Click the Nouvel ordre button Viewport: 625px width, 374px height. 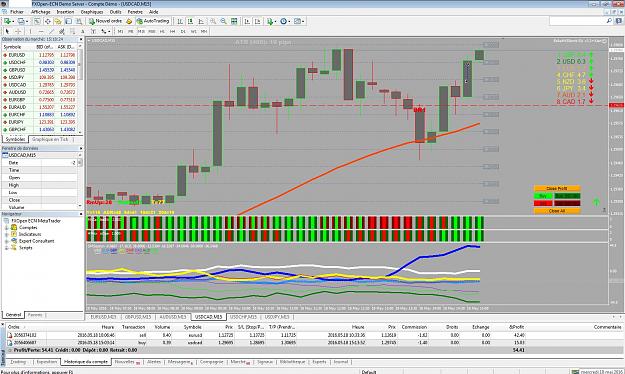point(105,21)
